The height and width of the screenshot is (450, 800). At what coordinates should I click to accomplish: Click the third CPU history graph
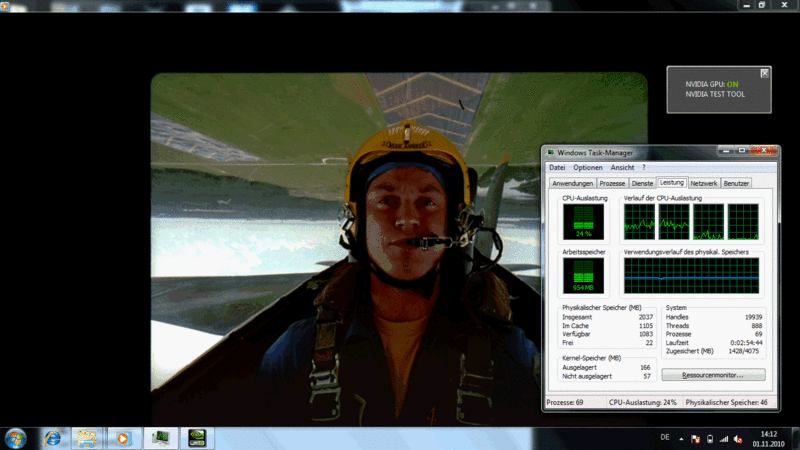[x=709, y=222]
